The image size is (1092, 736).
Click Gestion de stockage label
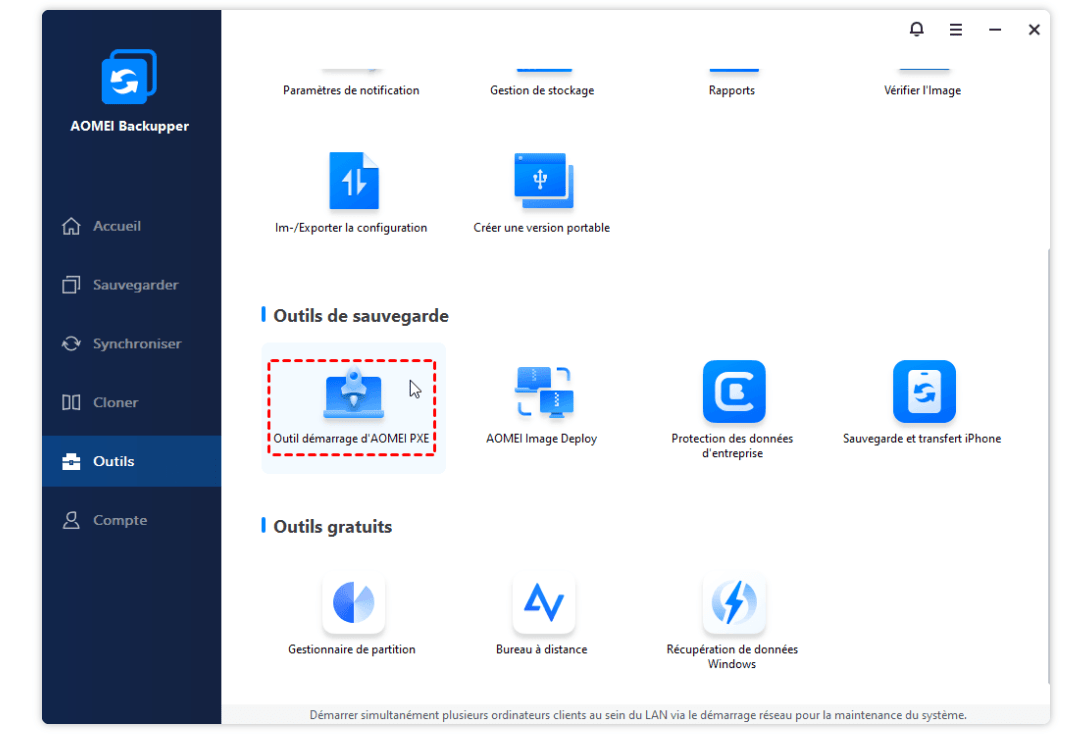(x=542, y=91)
